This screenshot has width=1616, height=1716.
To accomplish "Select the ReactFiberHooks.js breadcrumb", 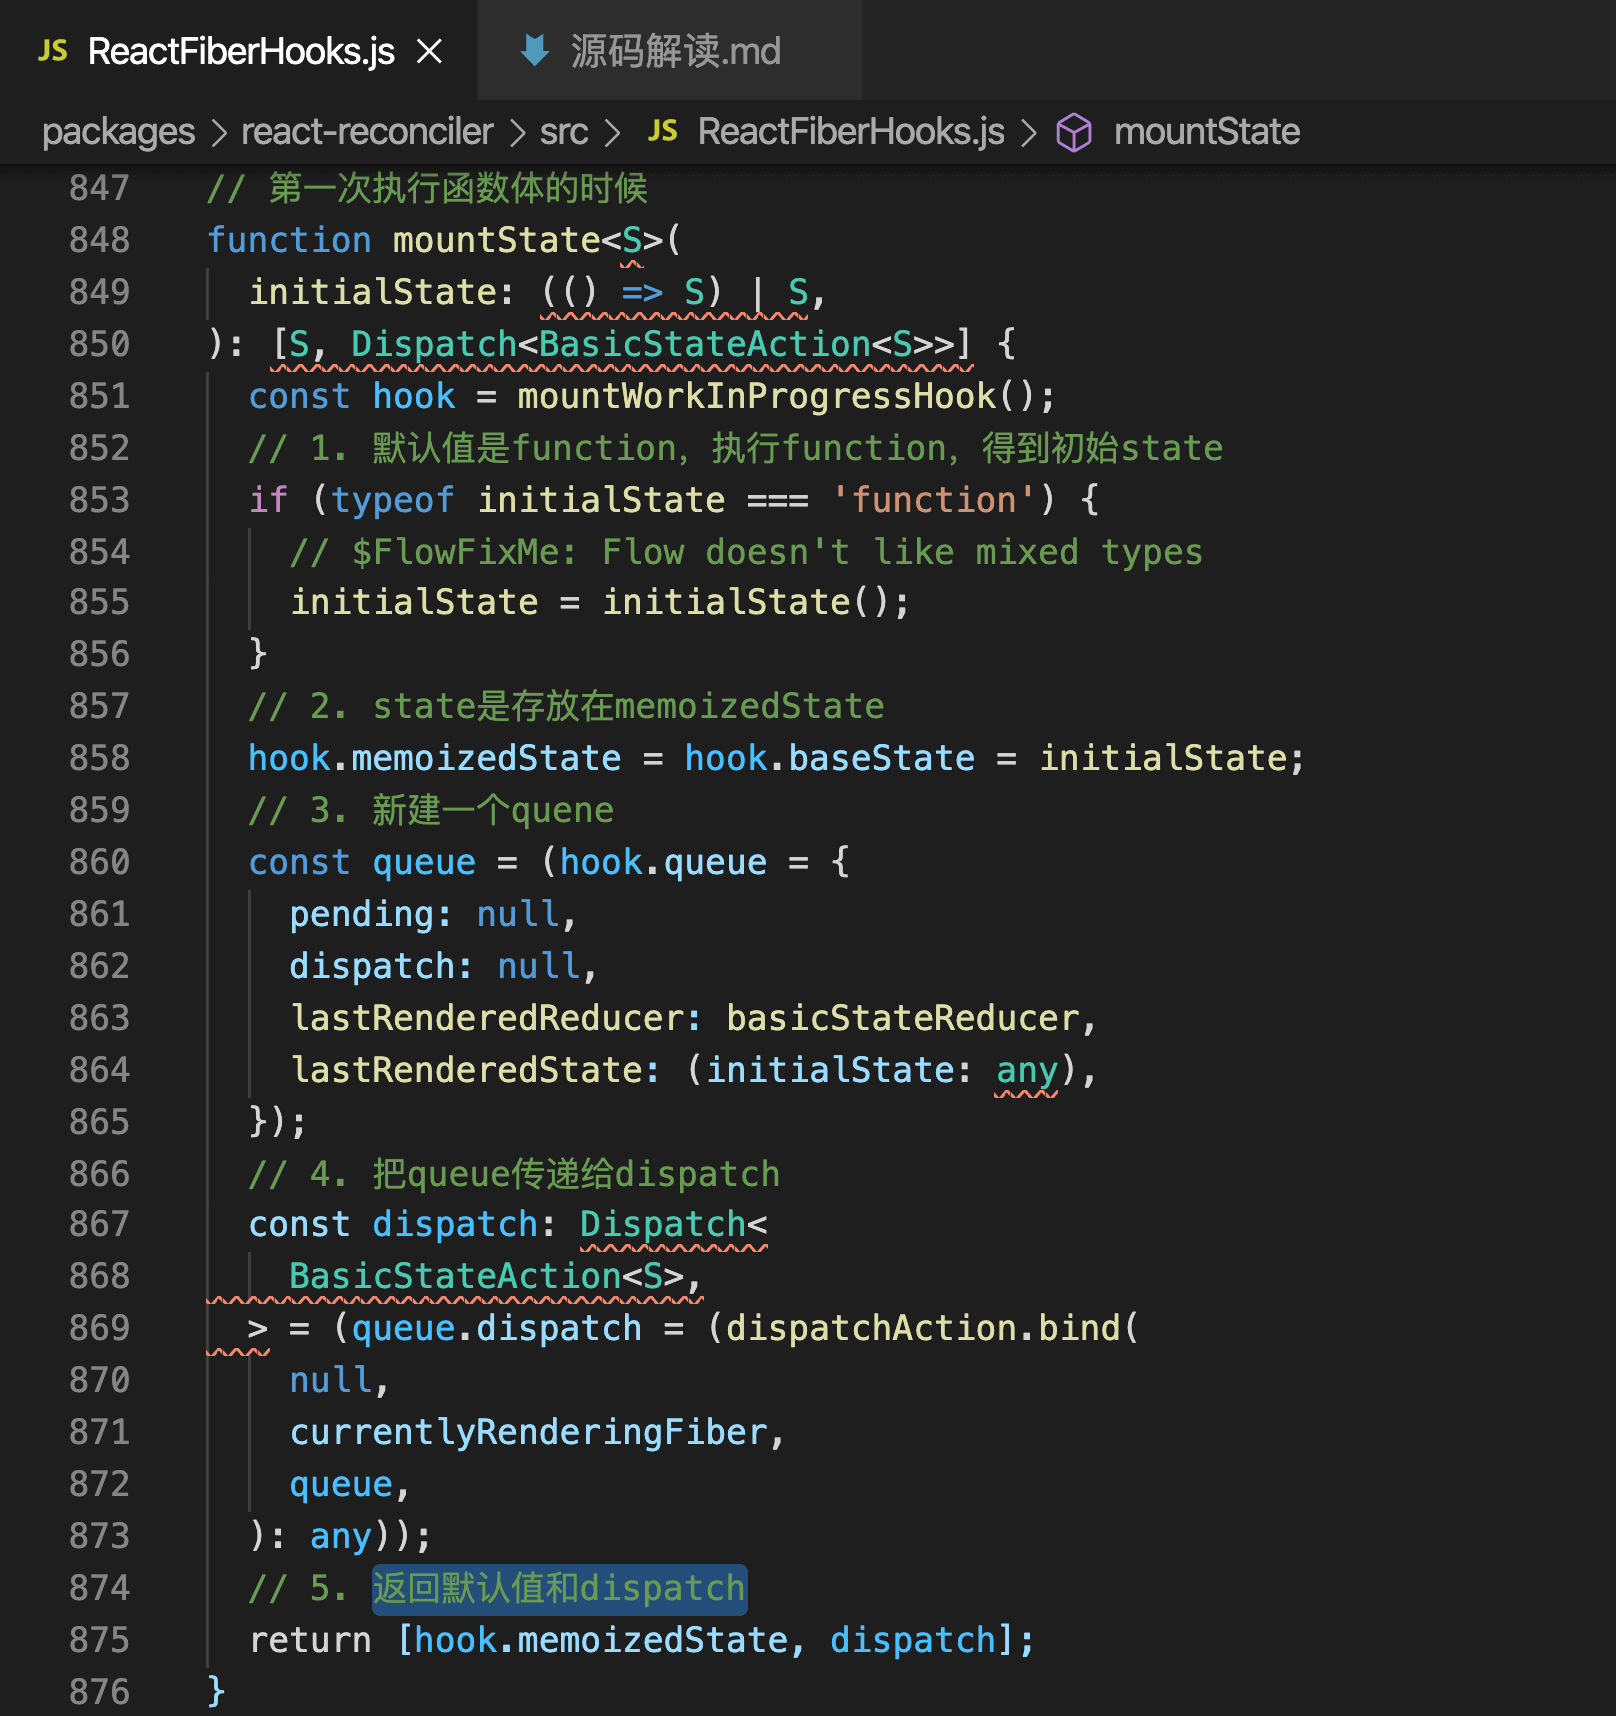I will point(851,131).
